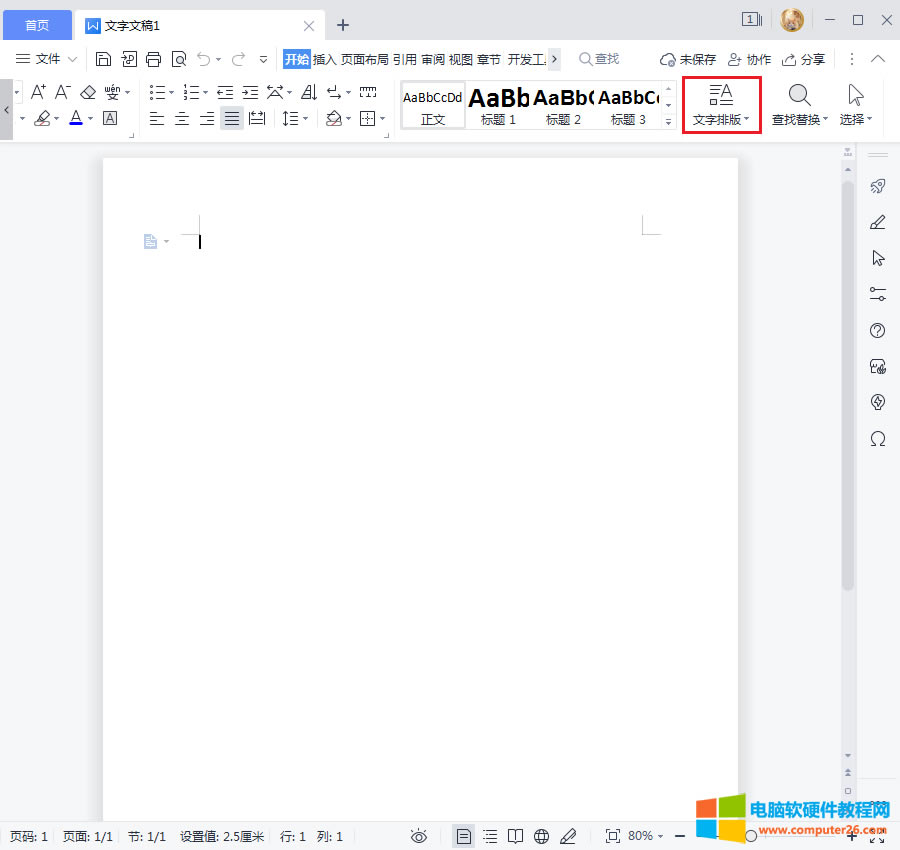Click the clear formatting eraser icon
Viewport: 900px width, 850px height.
pyautogui.click(x=88, y=93)
